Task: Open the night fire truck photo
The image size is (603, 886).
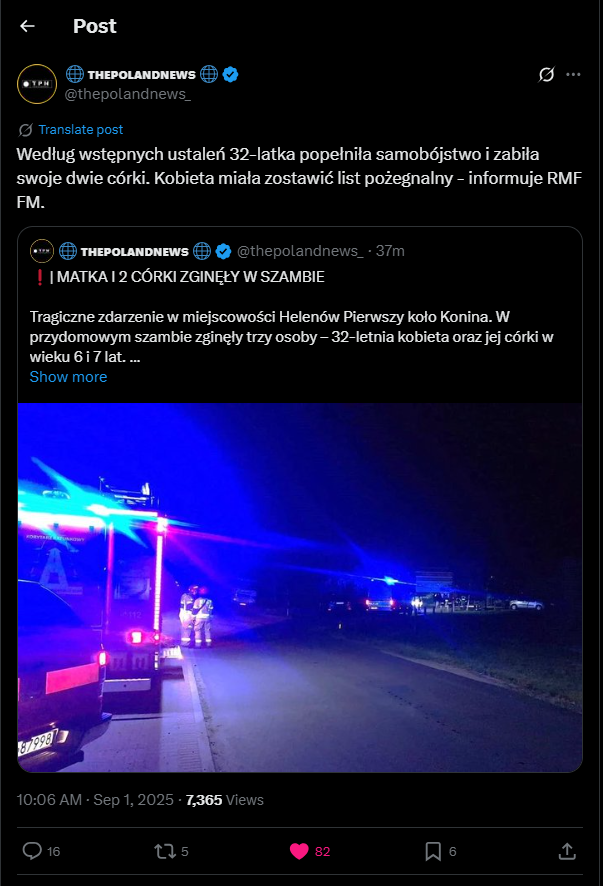Action: (300, 587)
